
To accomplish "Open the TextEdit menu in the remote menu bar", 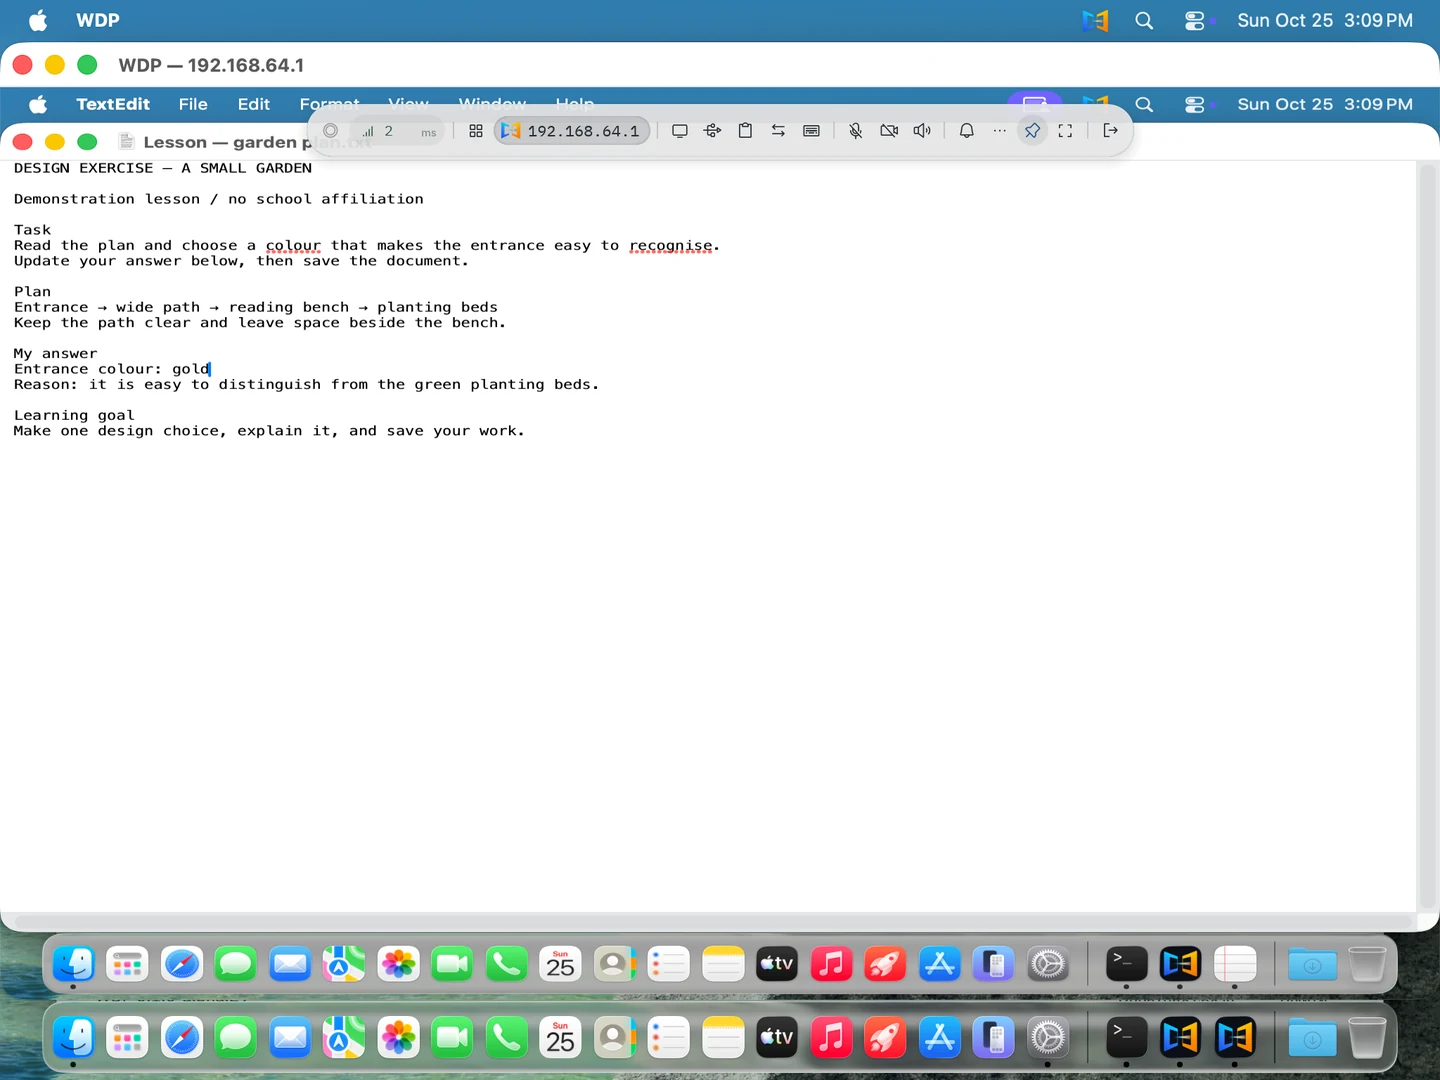I will coord(113,104).
